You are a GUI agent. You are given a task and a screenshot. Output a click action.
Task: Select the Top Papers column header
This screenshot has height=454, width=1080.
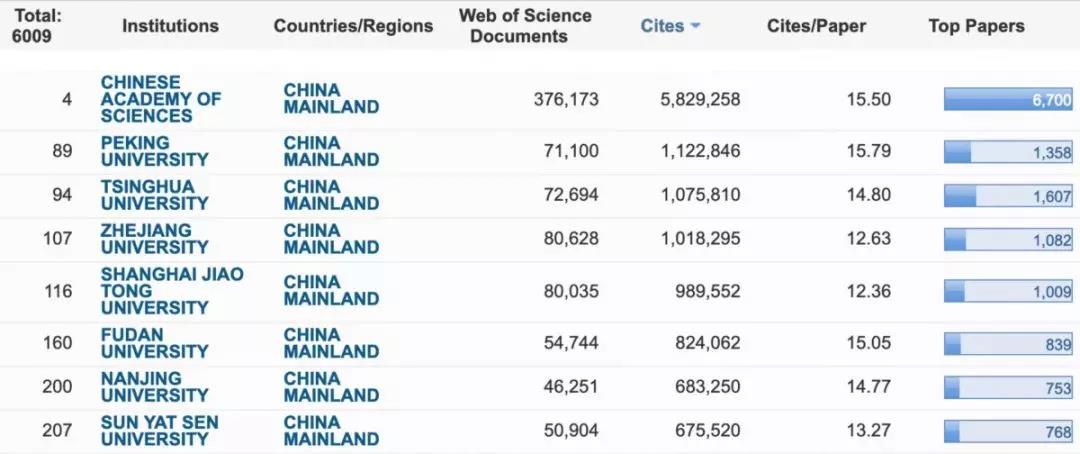[976, 26]
